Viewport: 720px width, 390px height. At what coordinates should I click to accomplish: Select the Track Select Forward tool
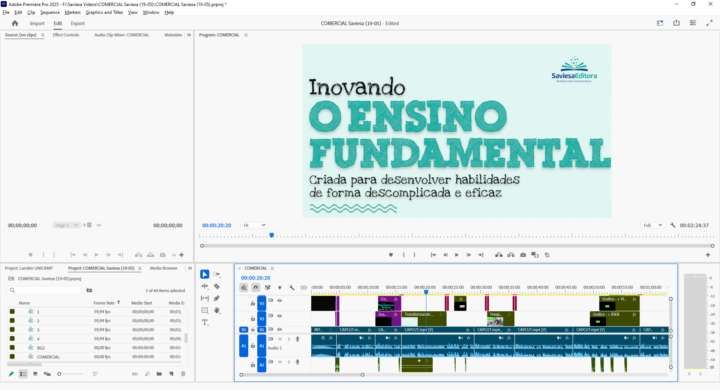click(217, 274)
